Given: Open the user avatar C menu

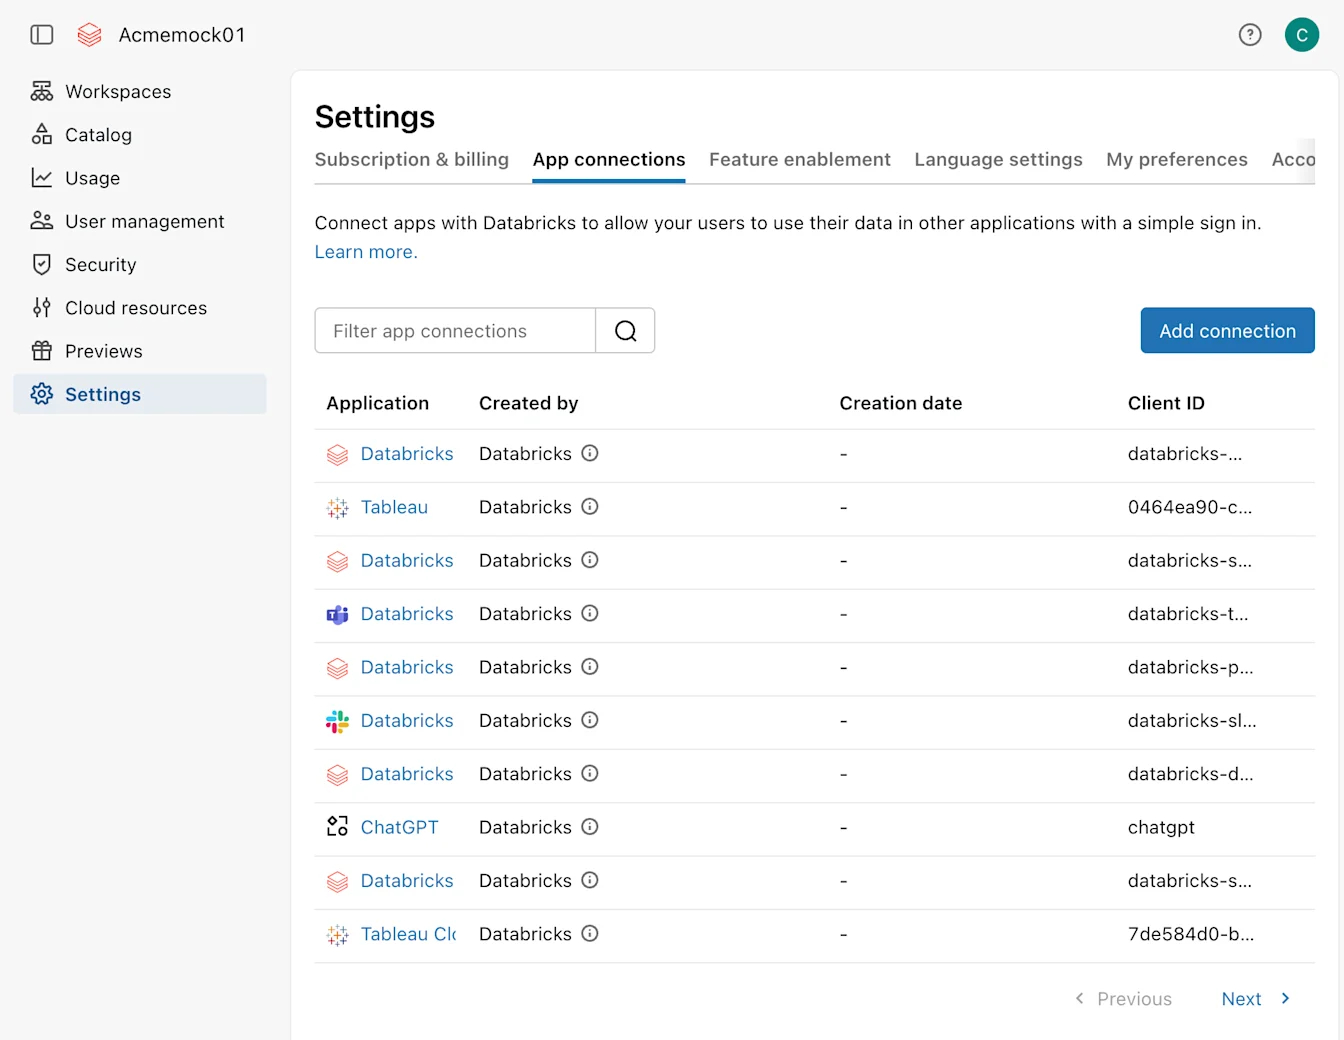Looking at the screenshot, I should [x=1302, y=35].
